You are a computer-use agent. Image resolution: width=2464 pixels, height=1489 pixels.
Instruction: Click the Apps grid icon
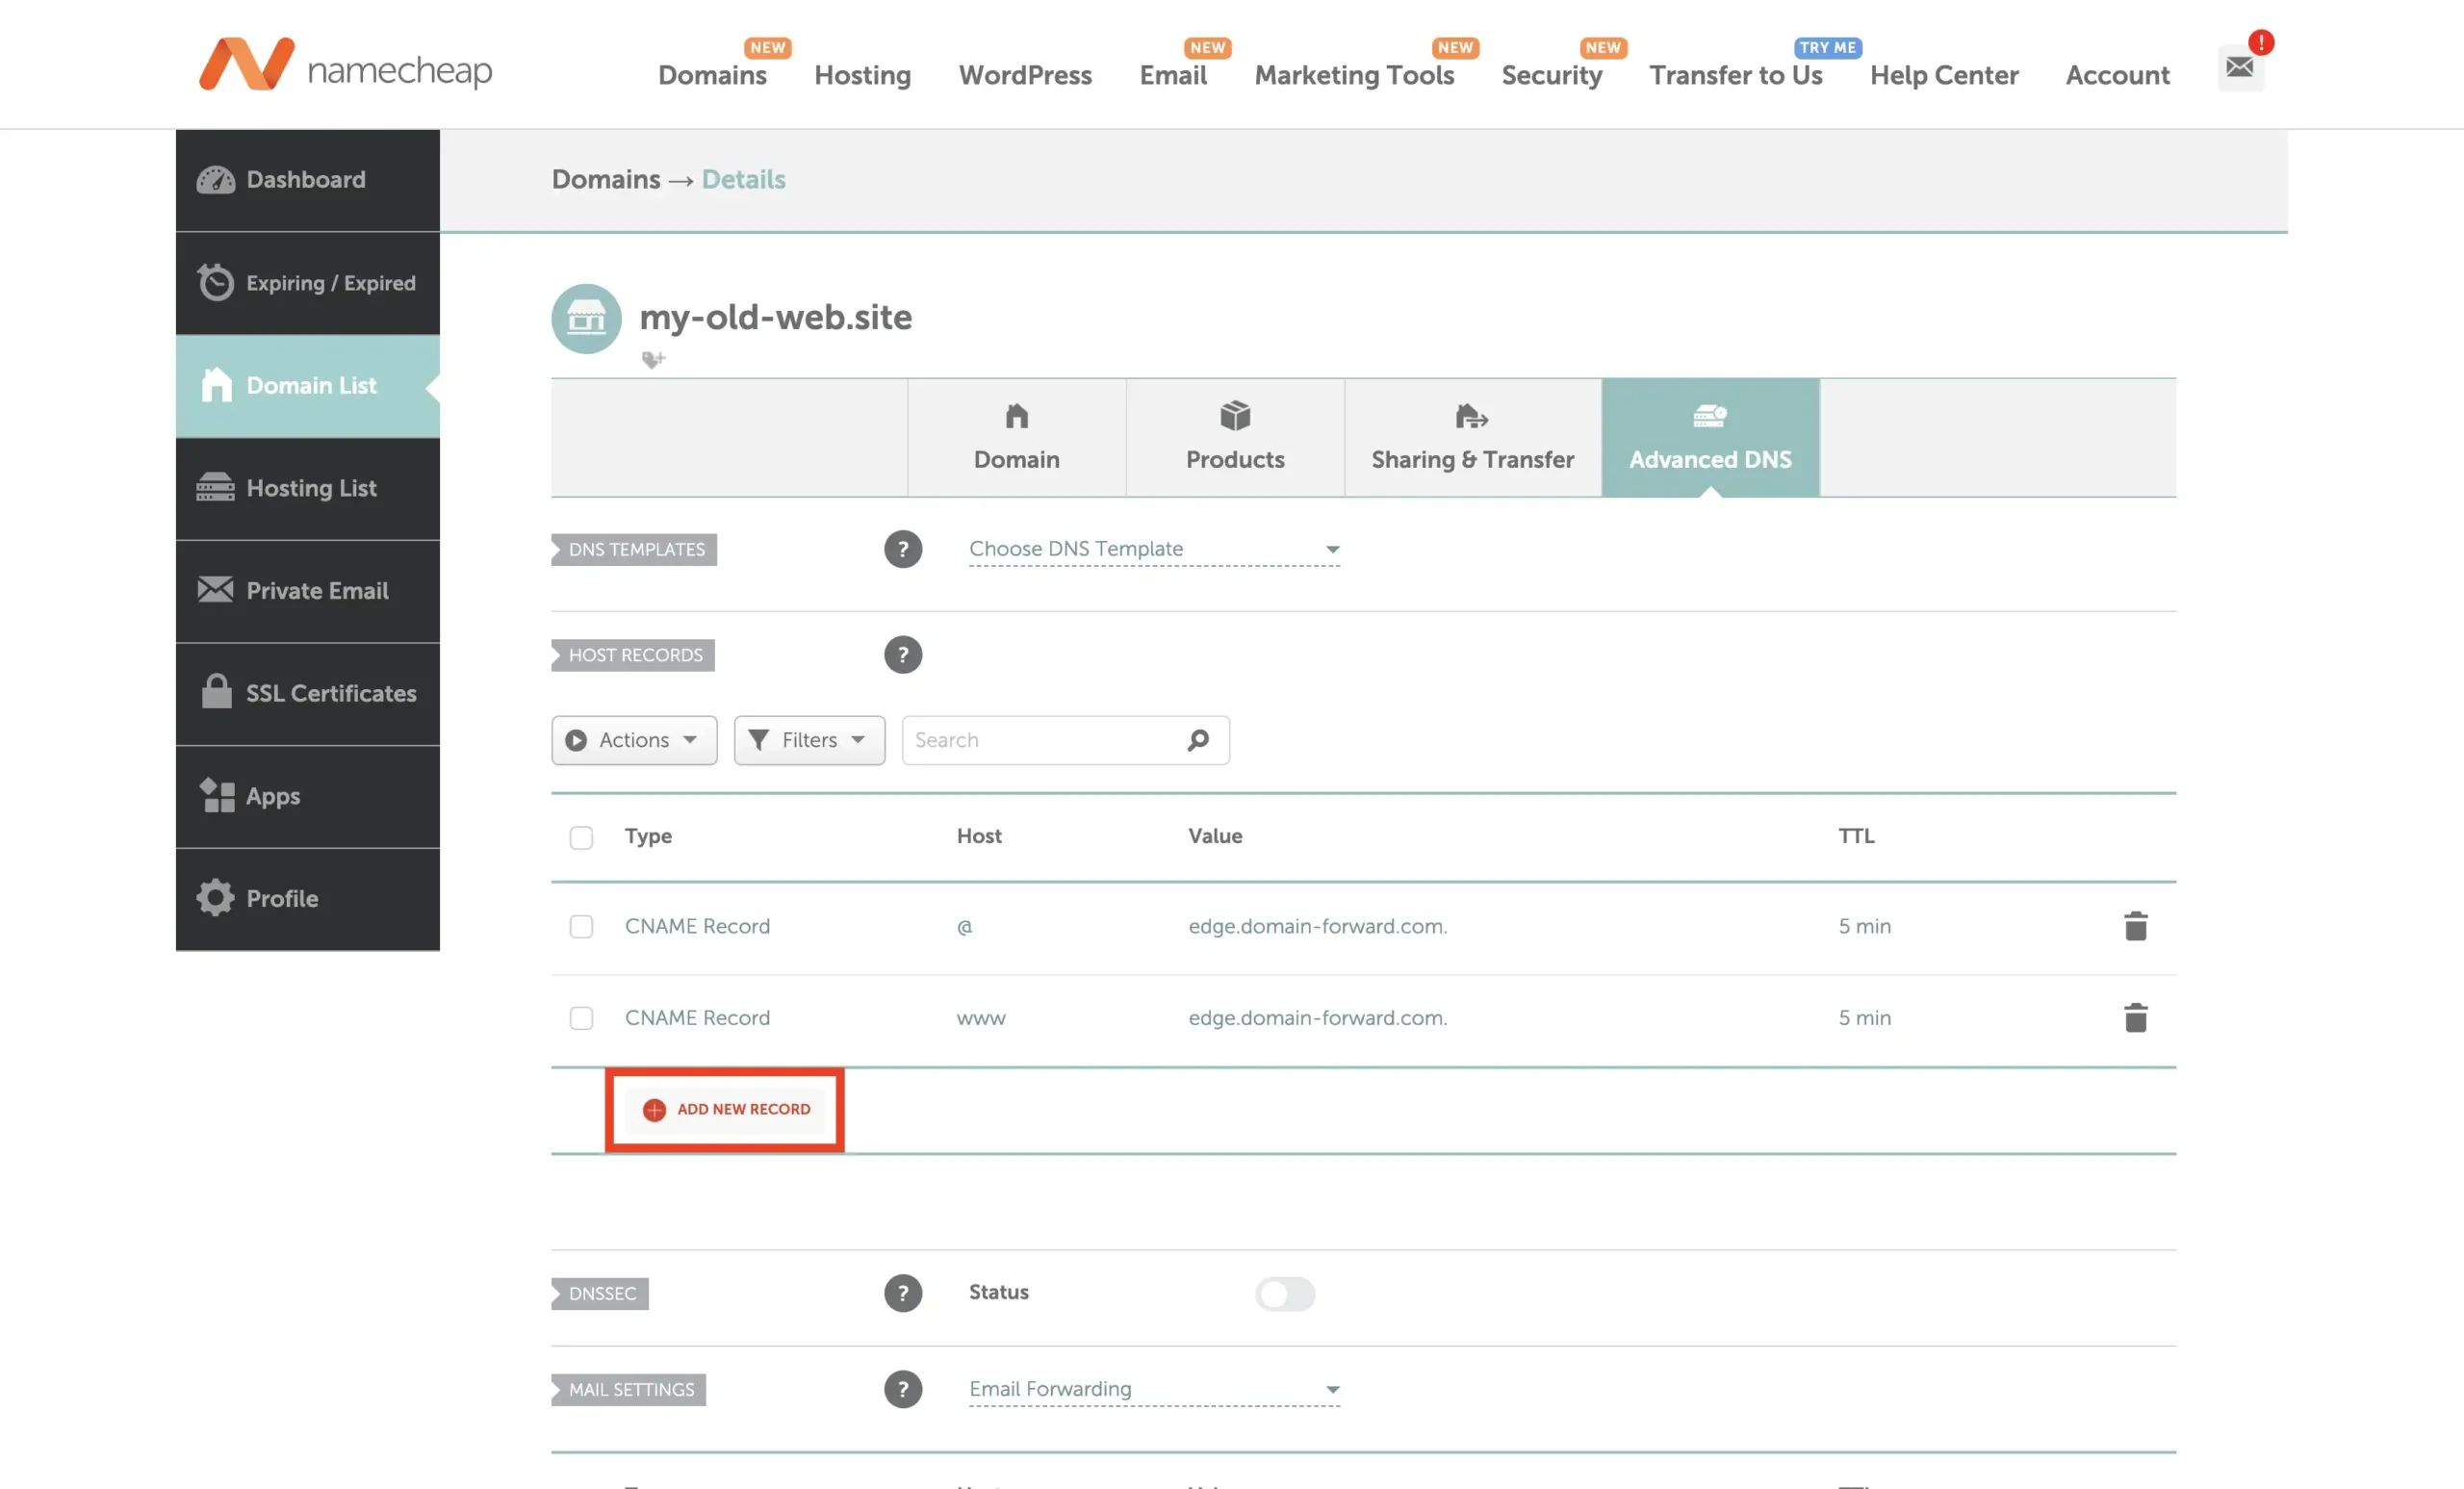217,794
